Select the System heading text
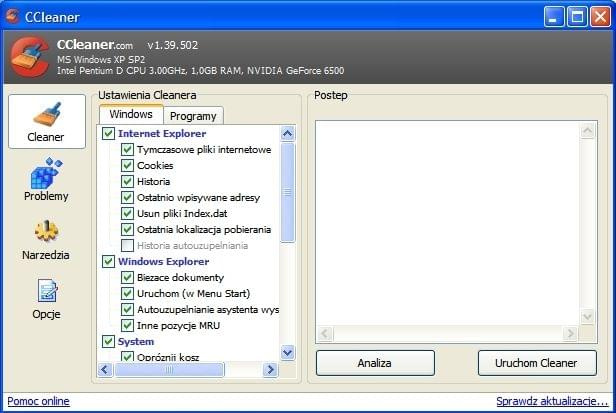 pos(136,342)
